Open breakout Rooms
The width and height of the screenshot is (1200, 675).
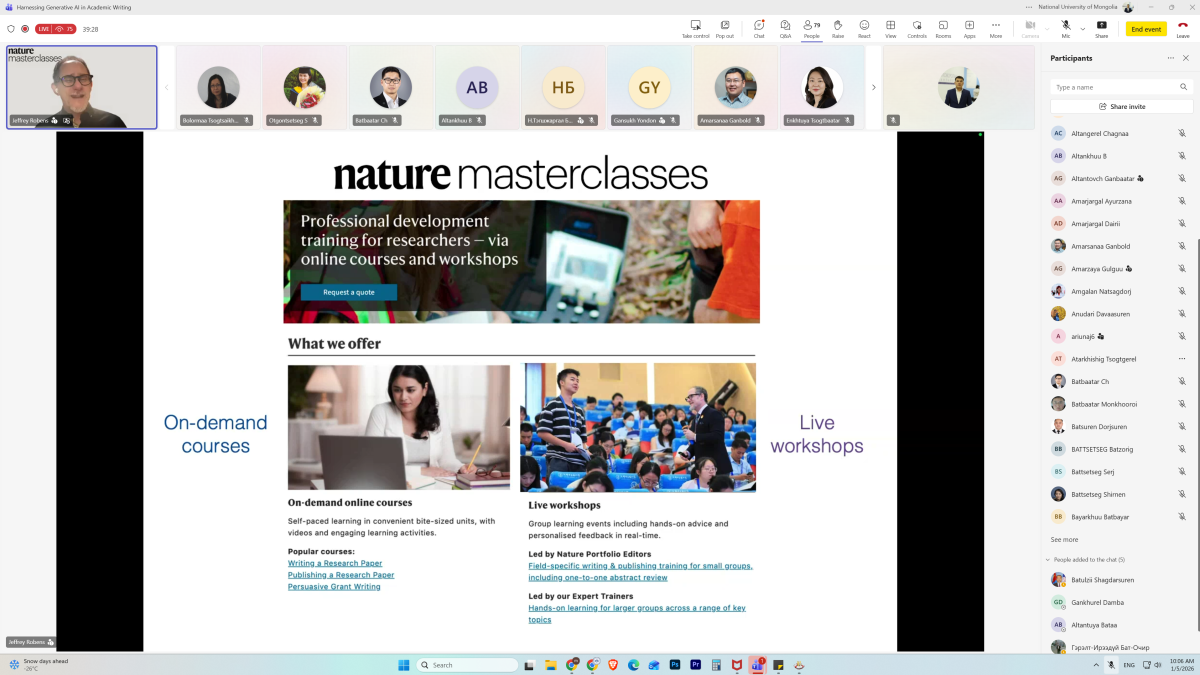(943, 28)
